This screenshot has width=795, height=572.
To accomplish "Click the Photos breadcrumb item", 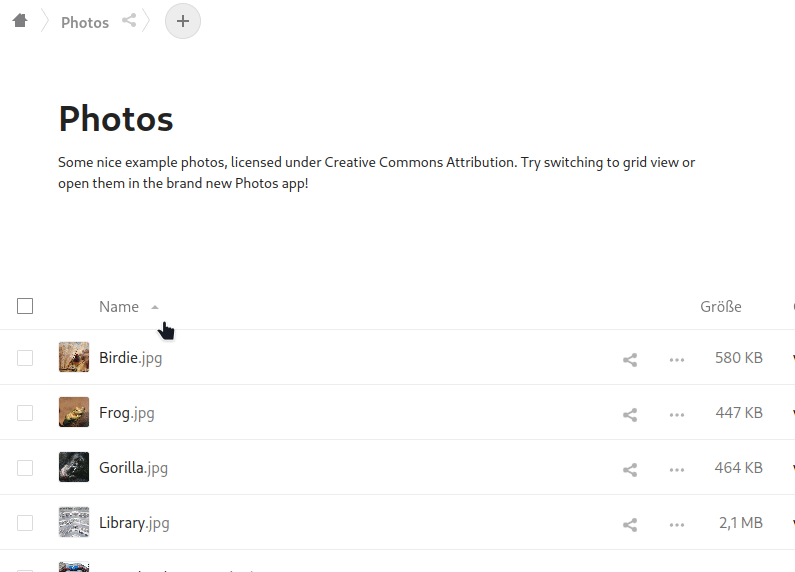I will [85, 22].
